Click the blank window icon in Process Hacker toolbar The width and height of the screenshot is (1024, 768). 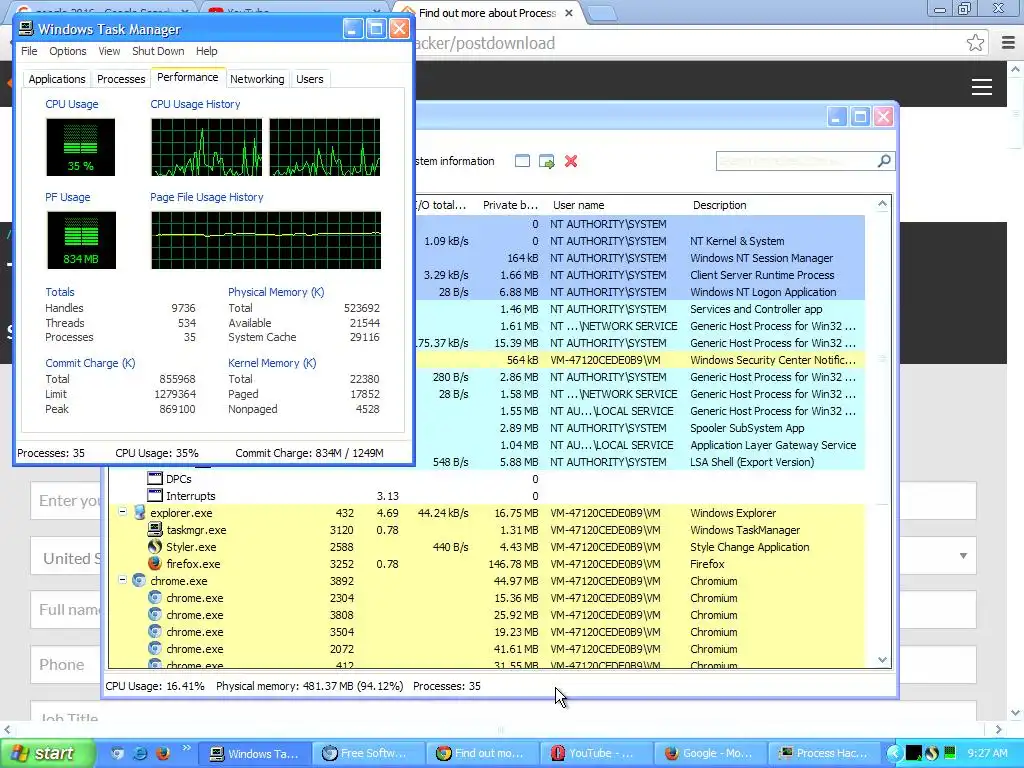(522, 161)
